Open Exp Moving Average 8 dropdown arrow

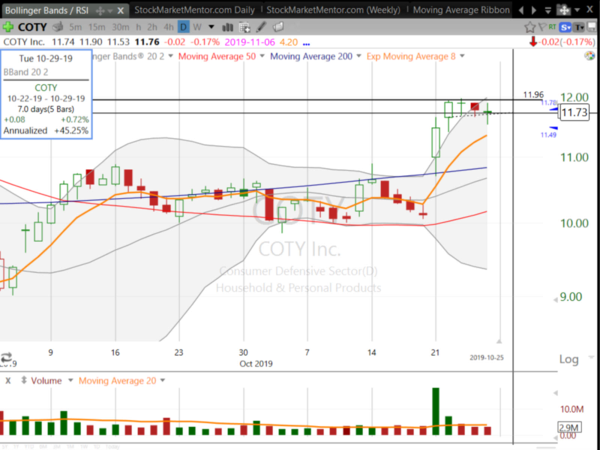click(462, 56)
